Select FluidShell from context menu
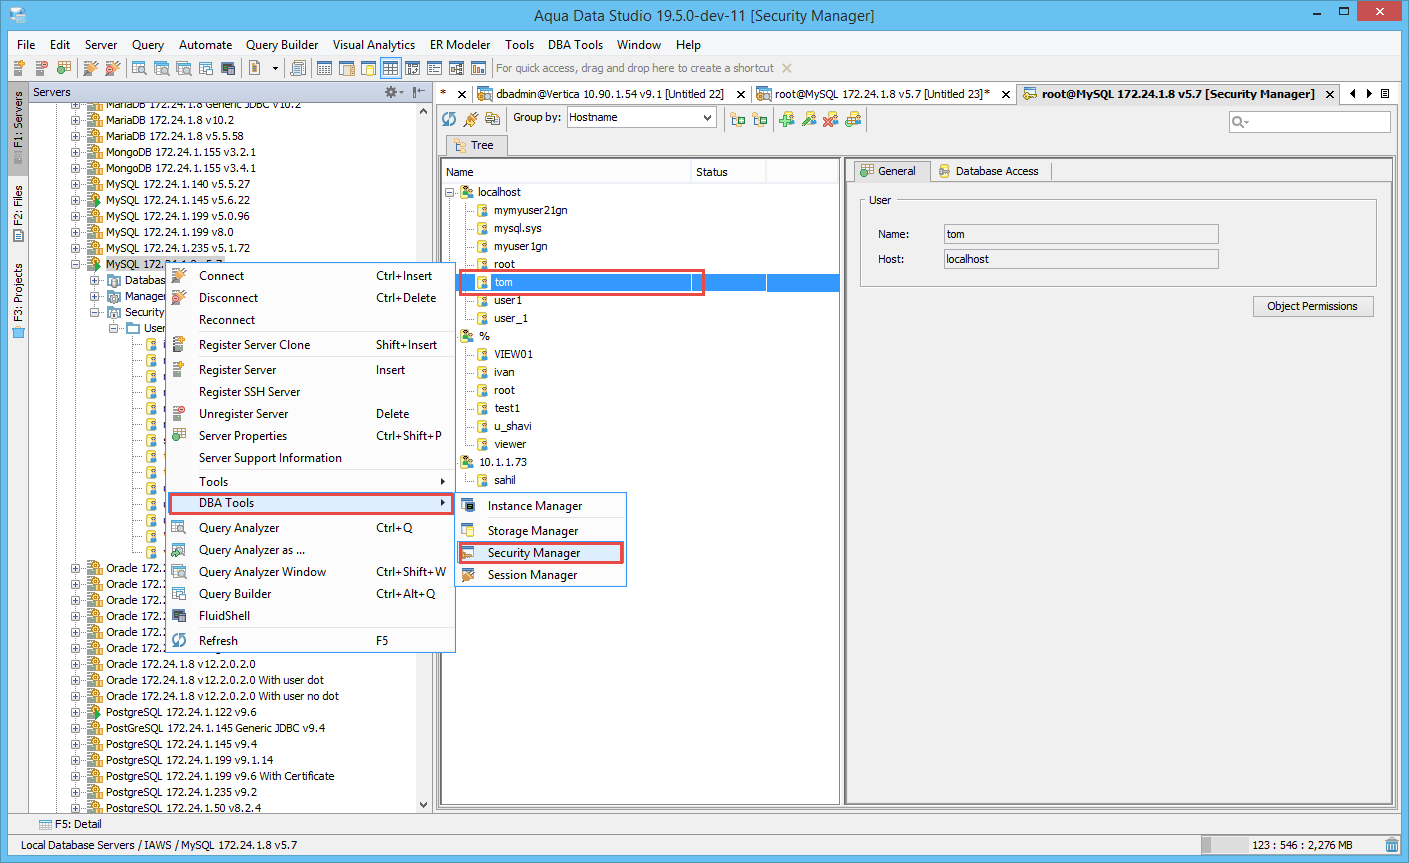Screen dimensions: 1409x863 tap(310, 616)
